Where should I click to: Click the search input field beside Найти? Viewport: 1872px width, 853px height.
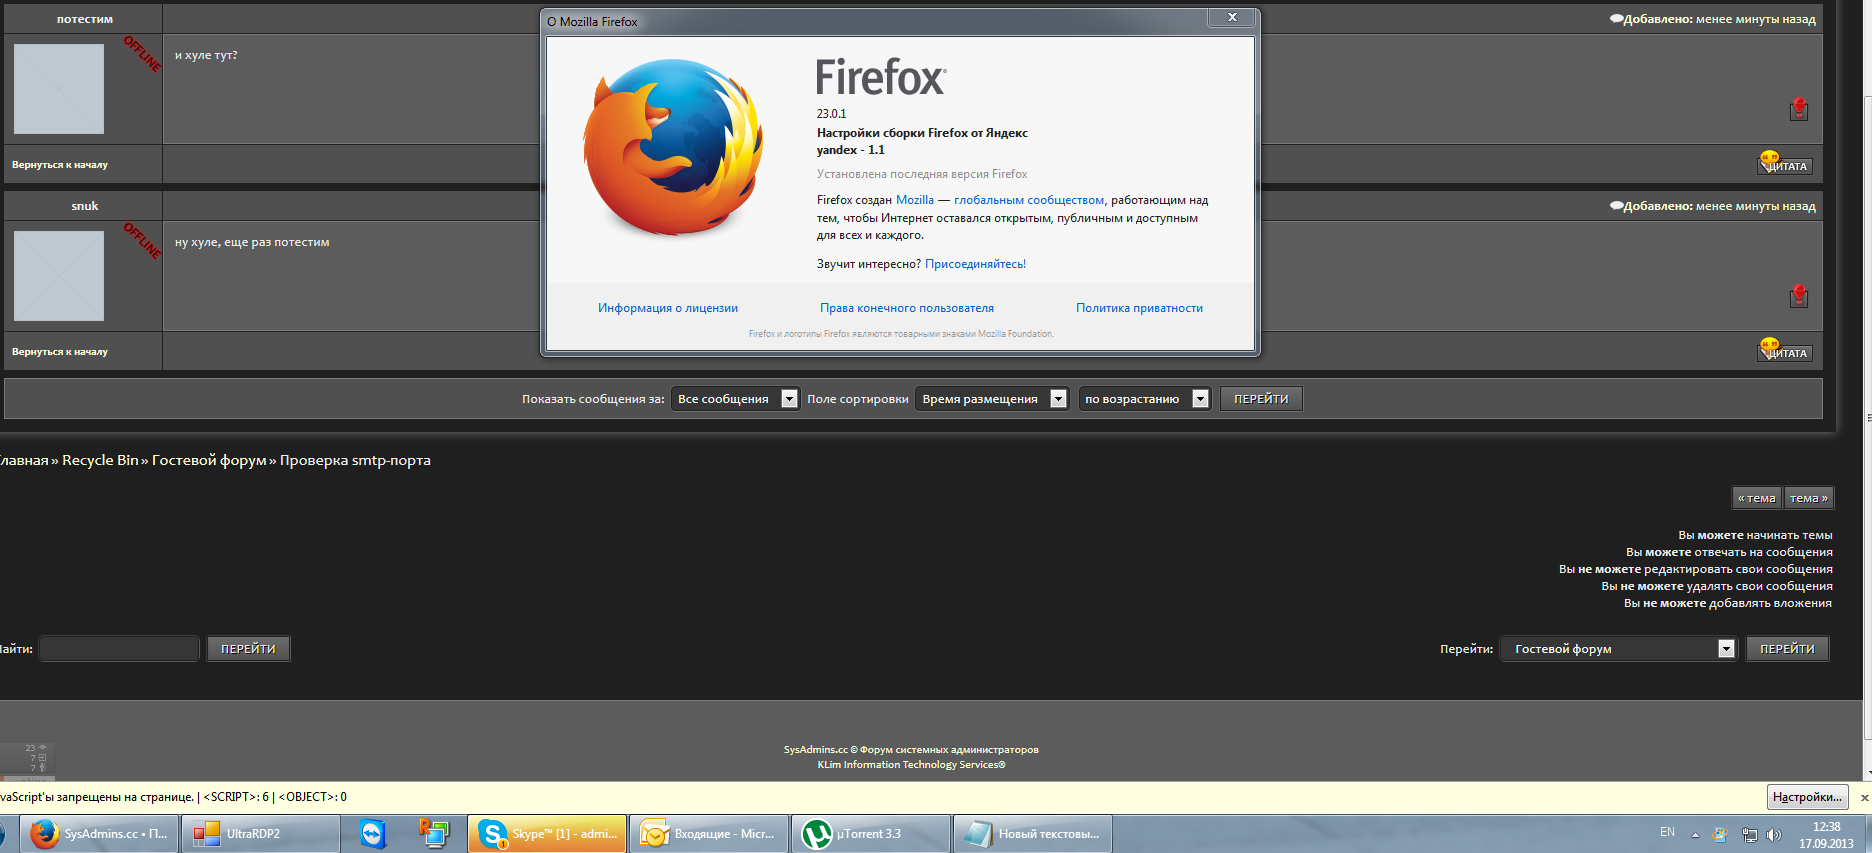click(119, 649)
